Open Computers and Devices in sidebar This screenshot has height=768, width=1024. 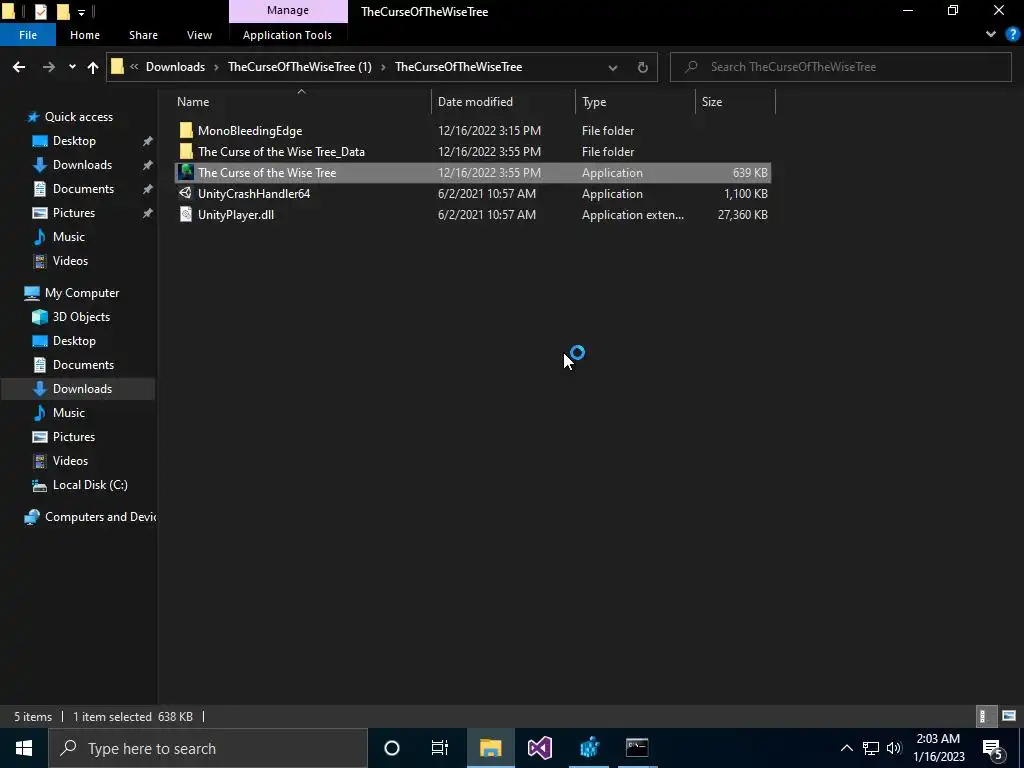(89, 517)
